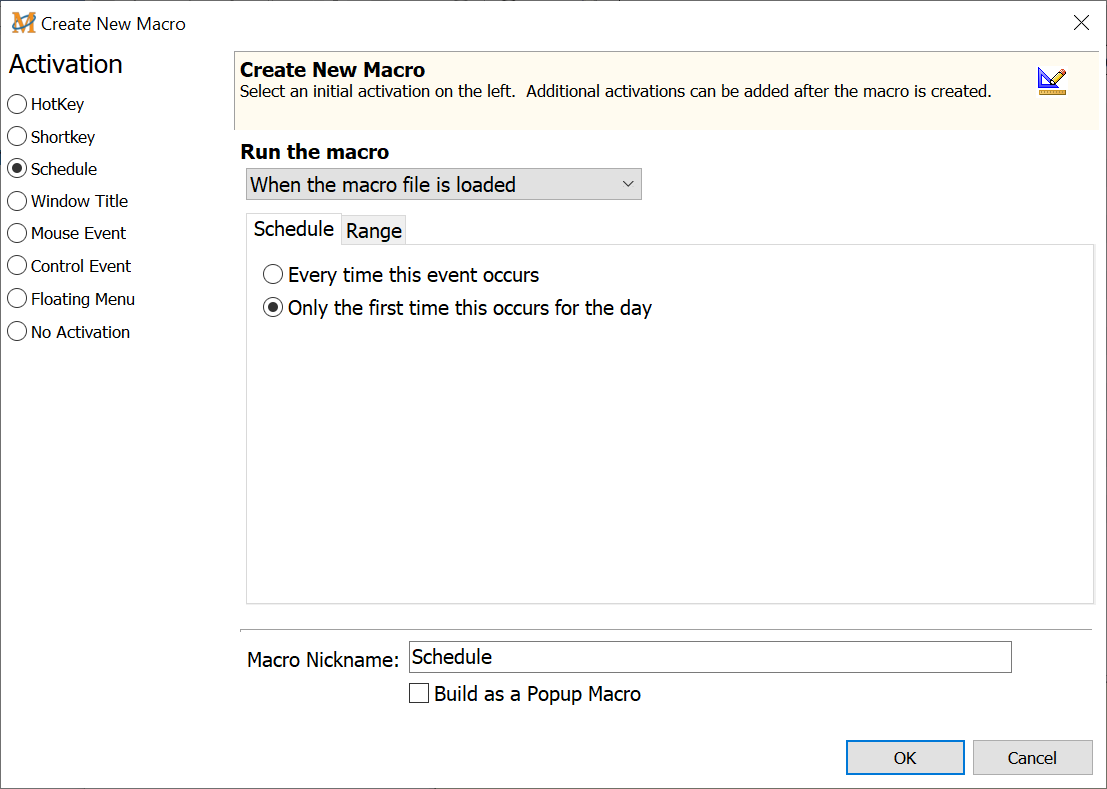
Task: Enable Build as a Popup Macro
Action: coord(420,693)
